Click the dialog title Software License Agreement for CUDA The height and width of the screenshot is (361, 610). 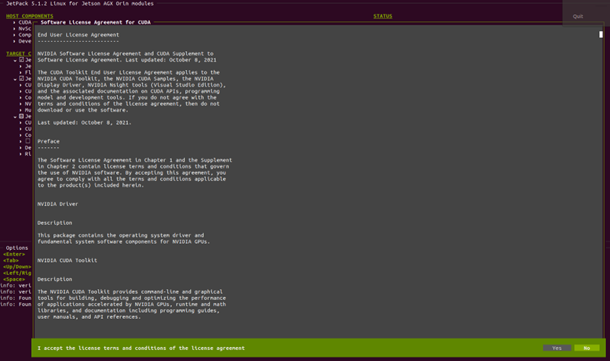[x=96, y=22]
